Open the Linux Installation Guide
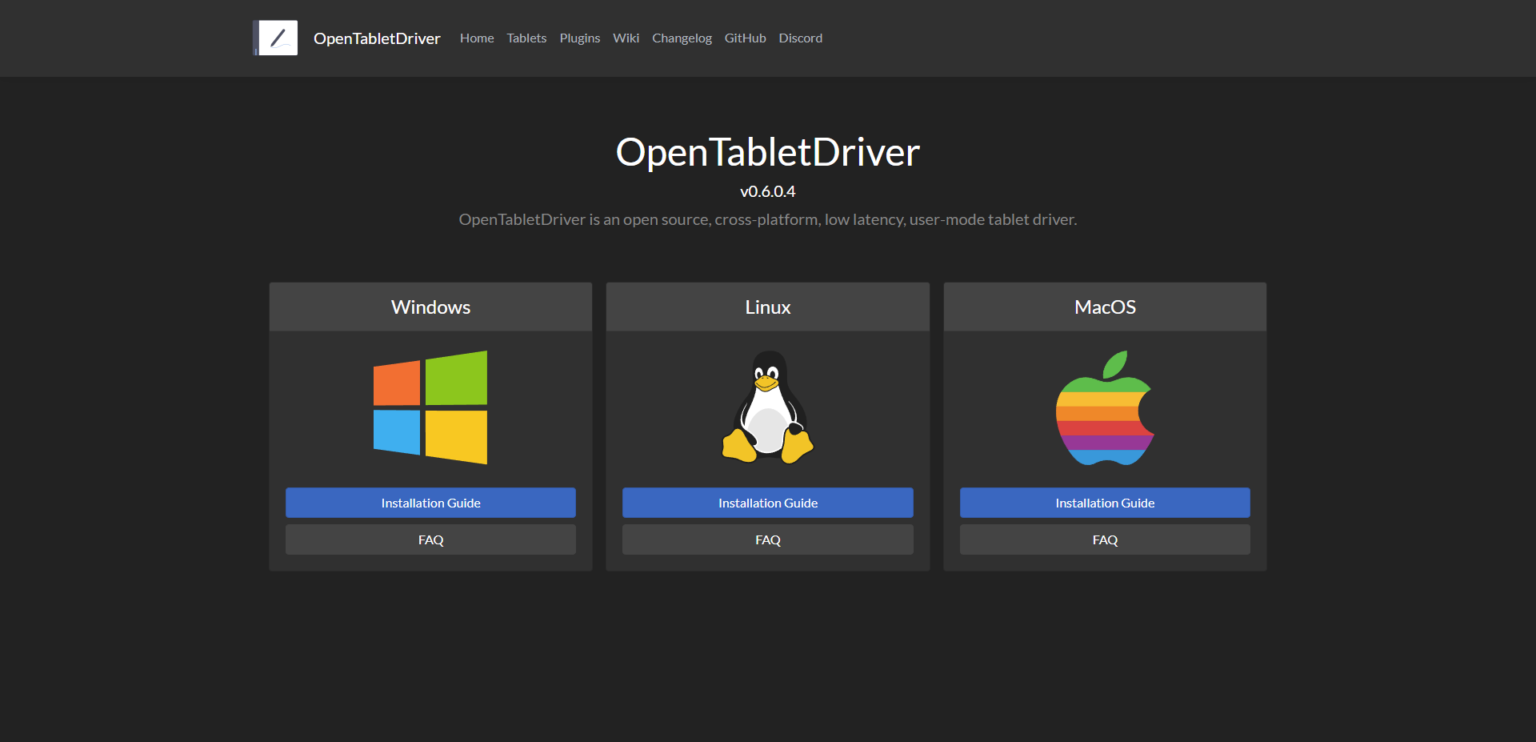 (767, 502)
